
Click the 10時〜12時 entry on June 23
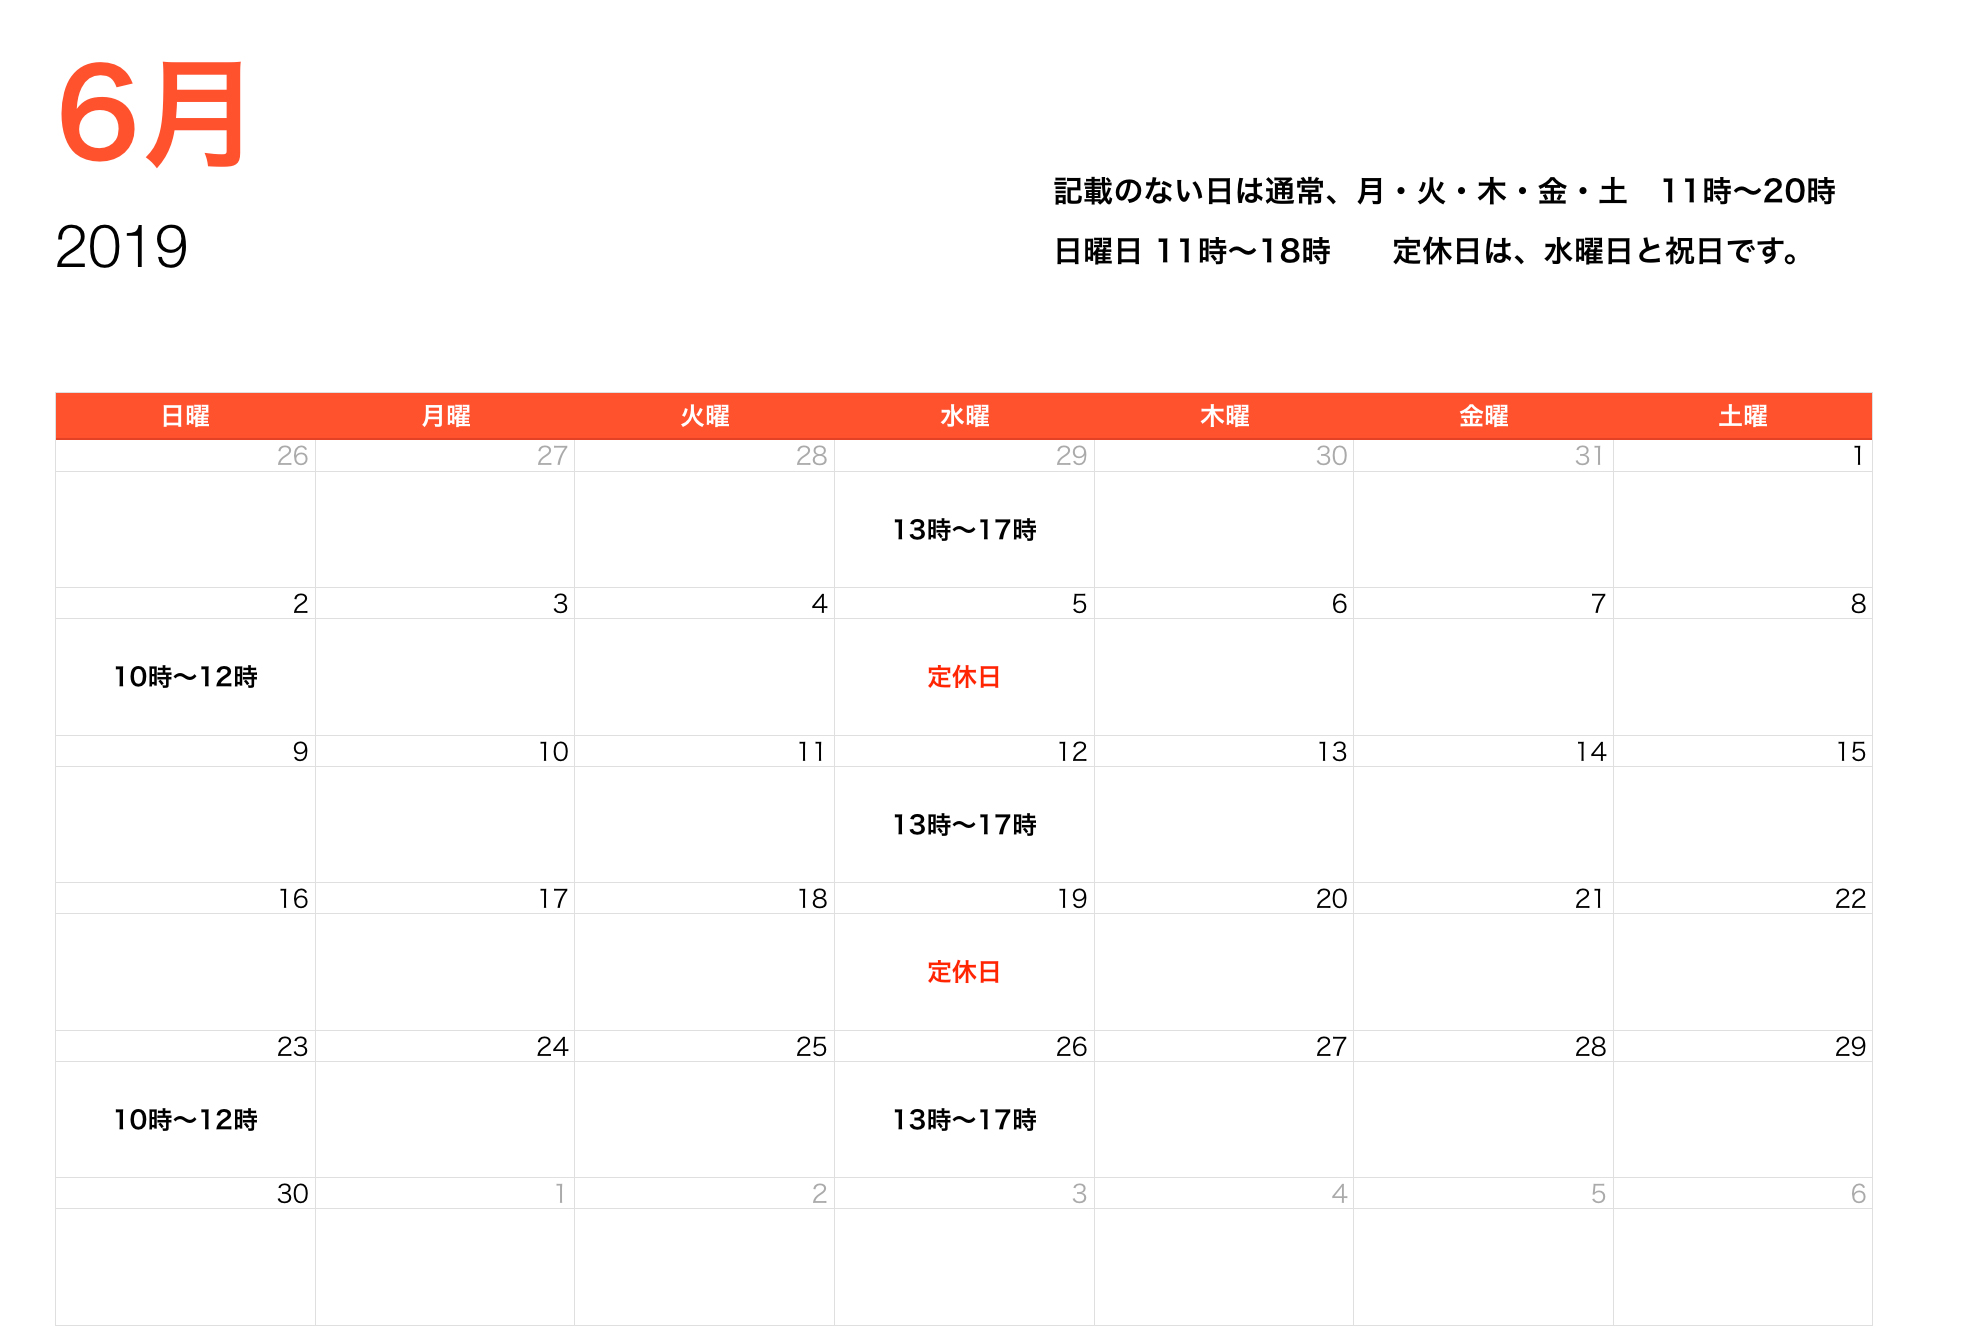pyautogui.click(x=186, y=1120)
